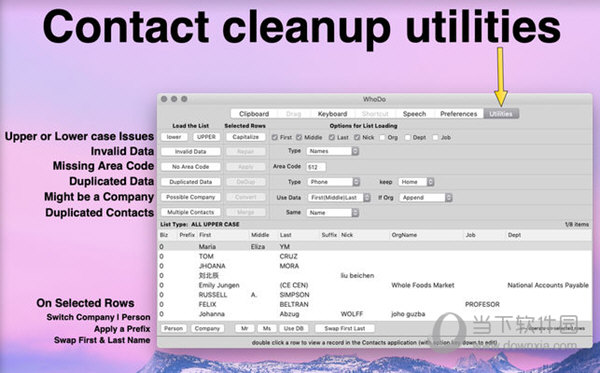Viewport: 600px width, 373px height.
Task: Click the Capitalize button
Action: [245, 137]
